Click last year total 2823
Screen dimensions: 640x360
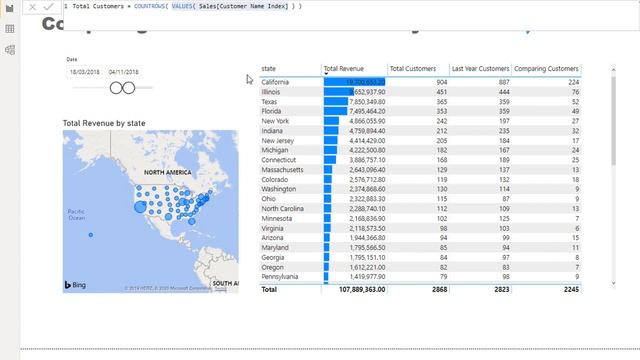click(502, 289)
